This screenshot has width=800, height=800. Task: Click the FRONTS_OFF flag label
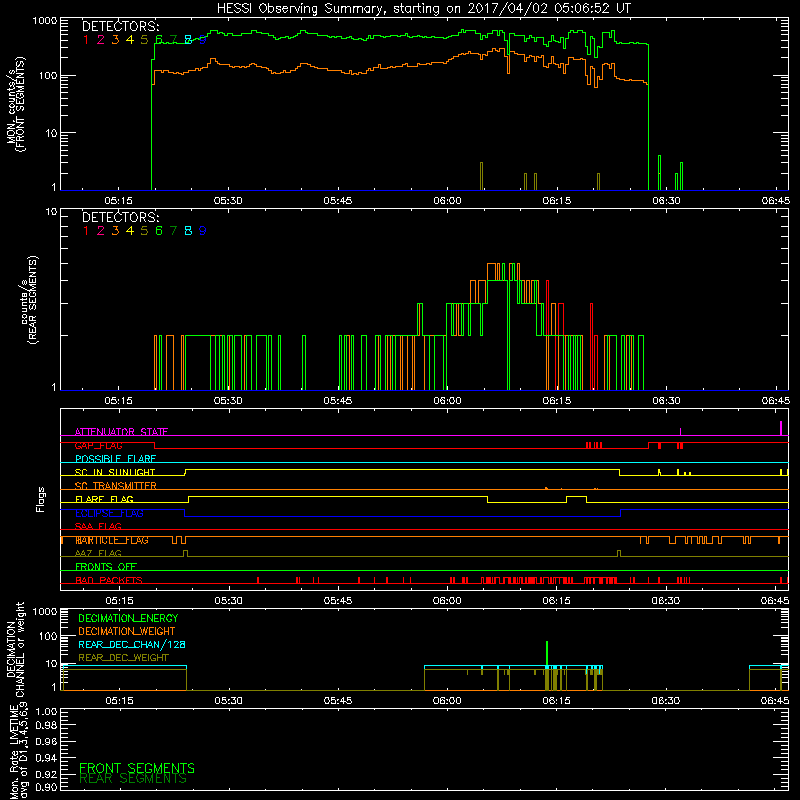point(106,567)
